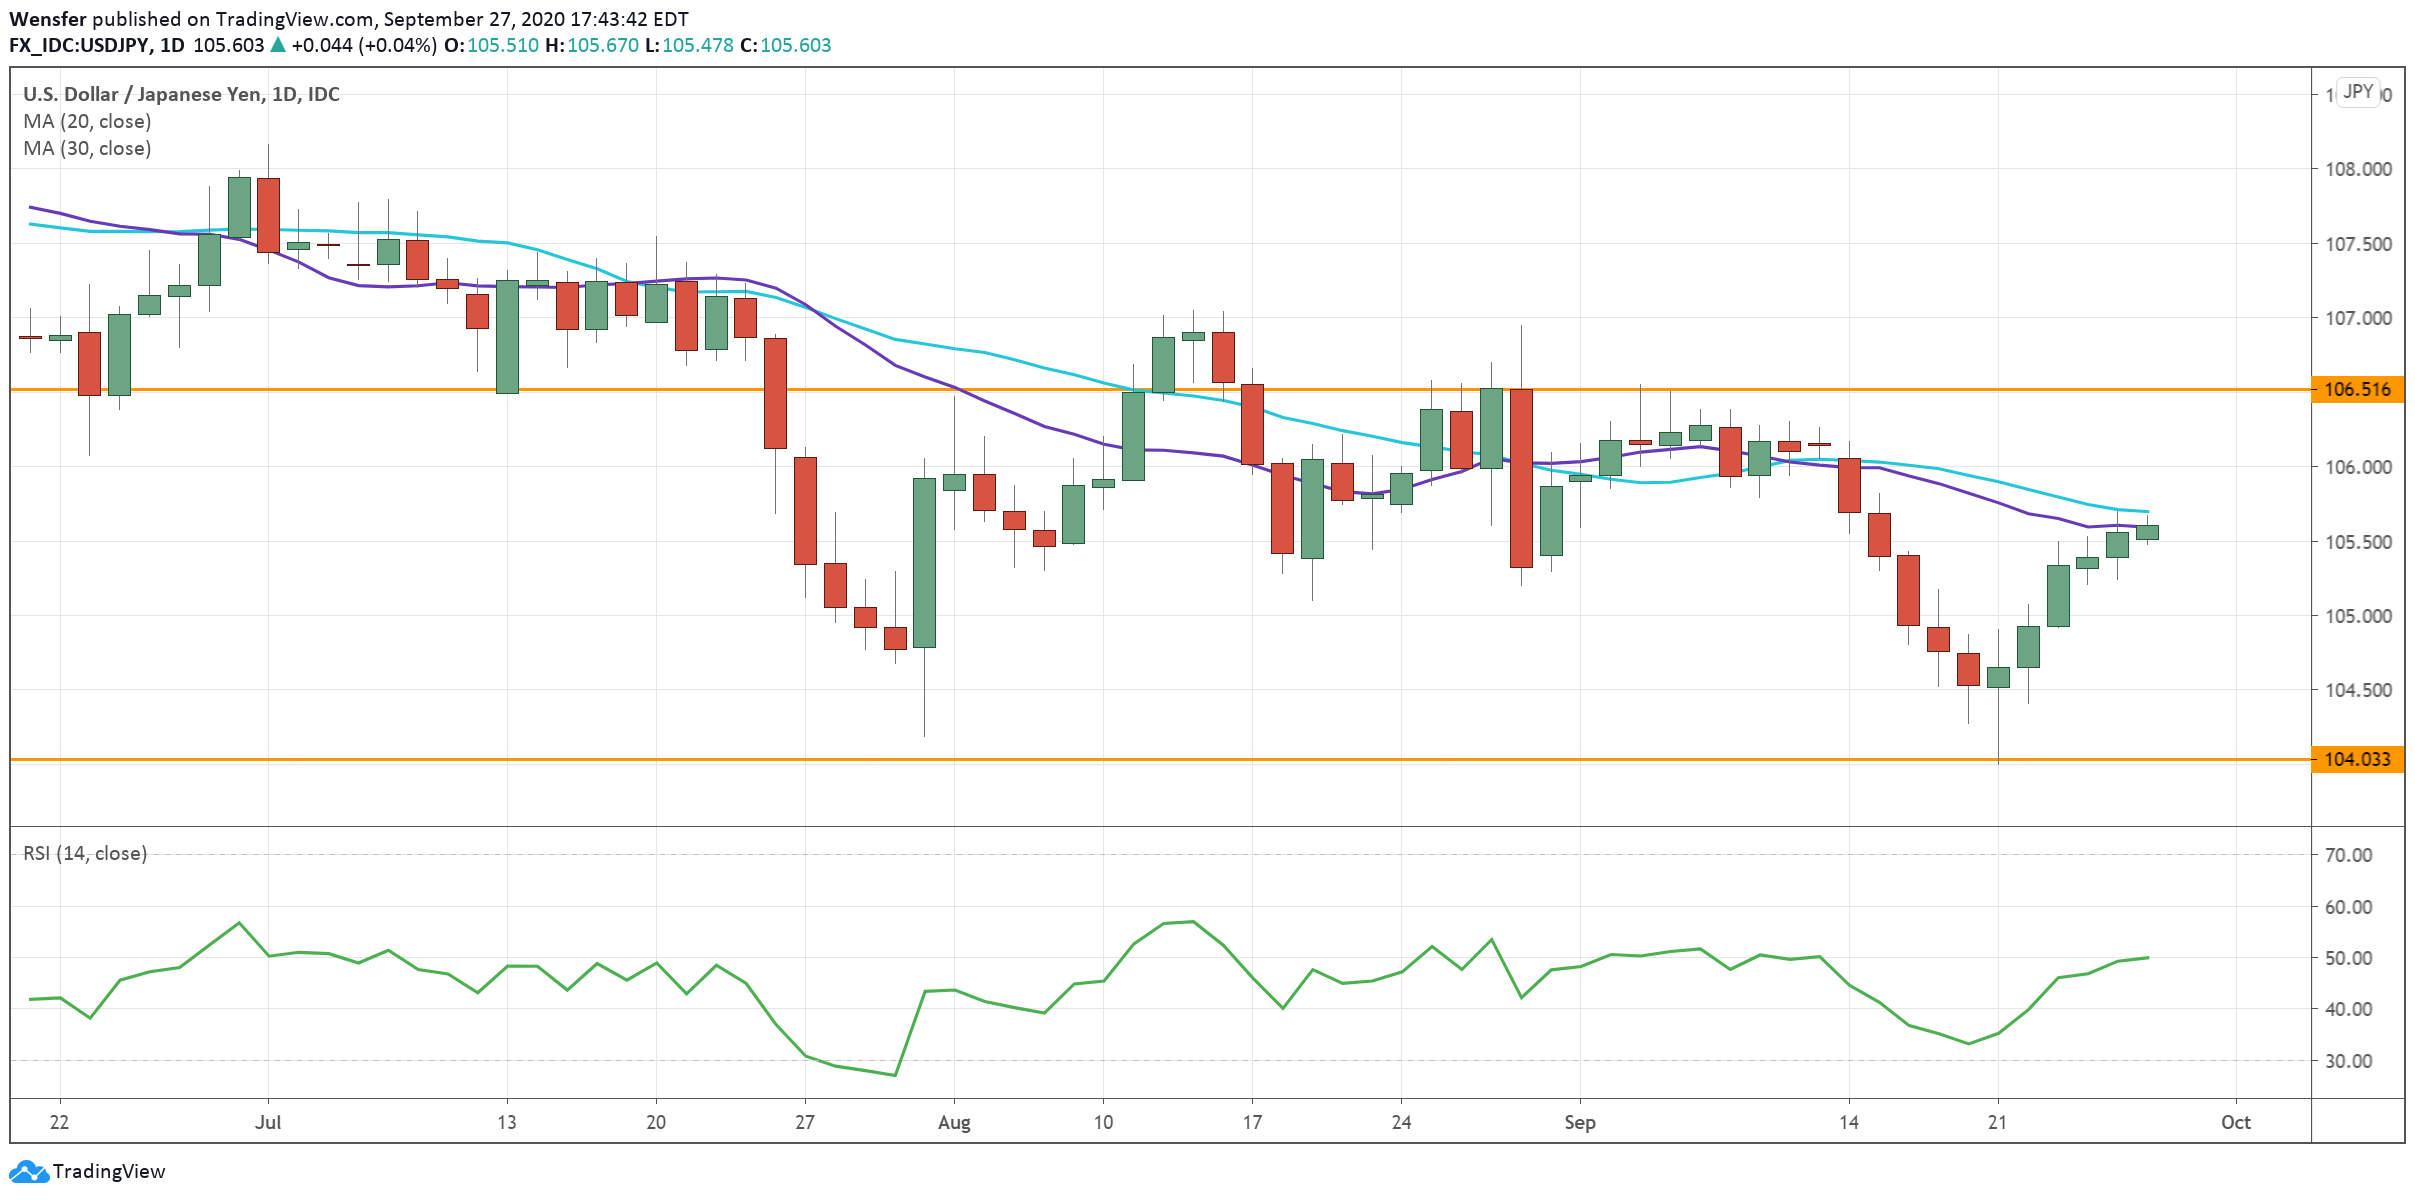Open the Wensfer author profile
Viewport: 2415px width, 1200px height.
point(48,17)
